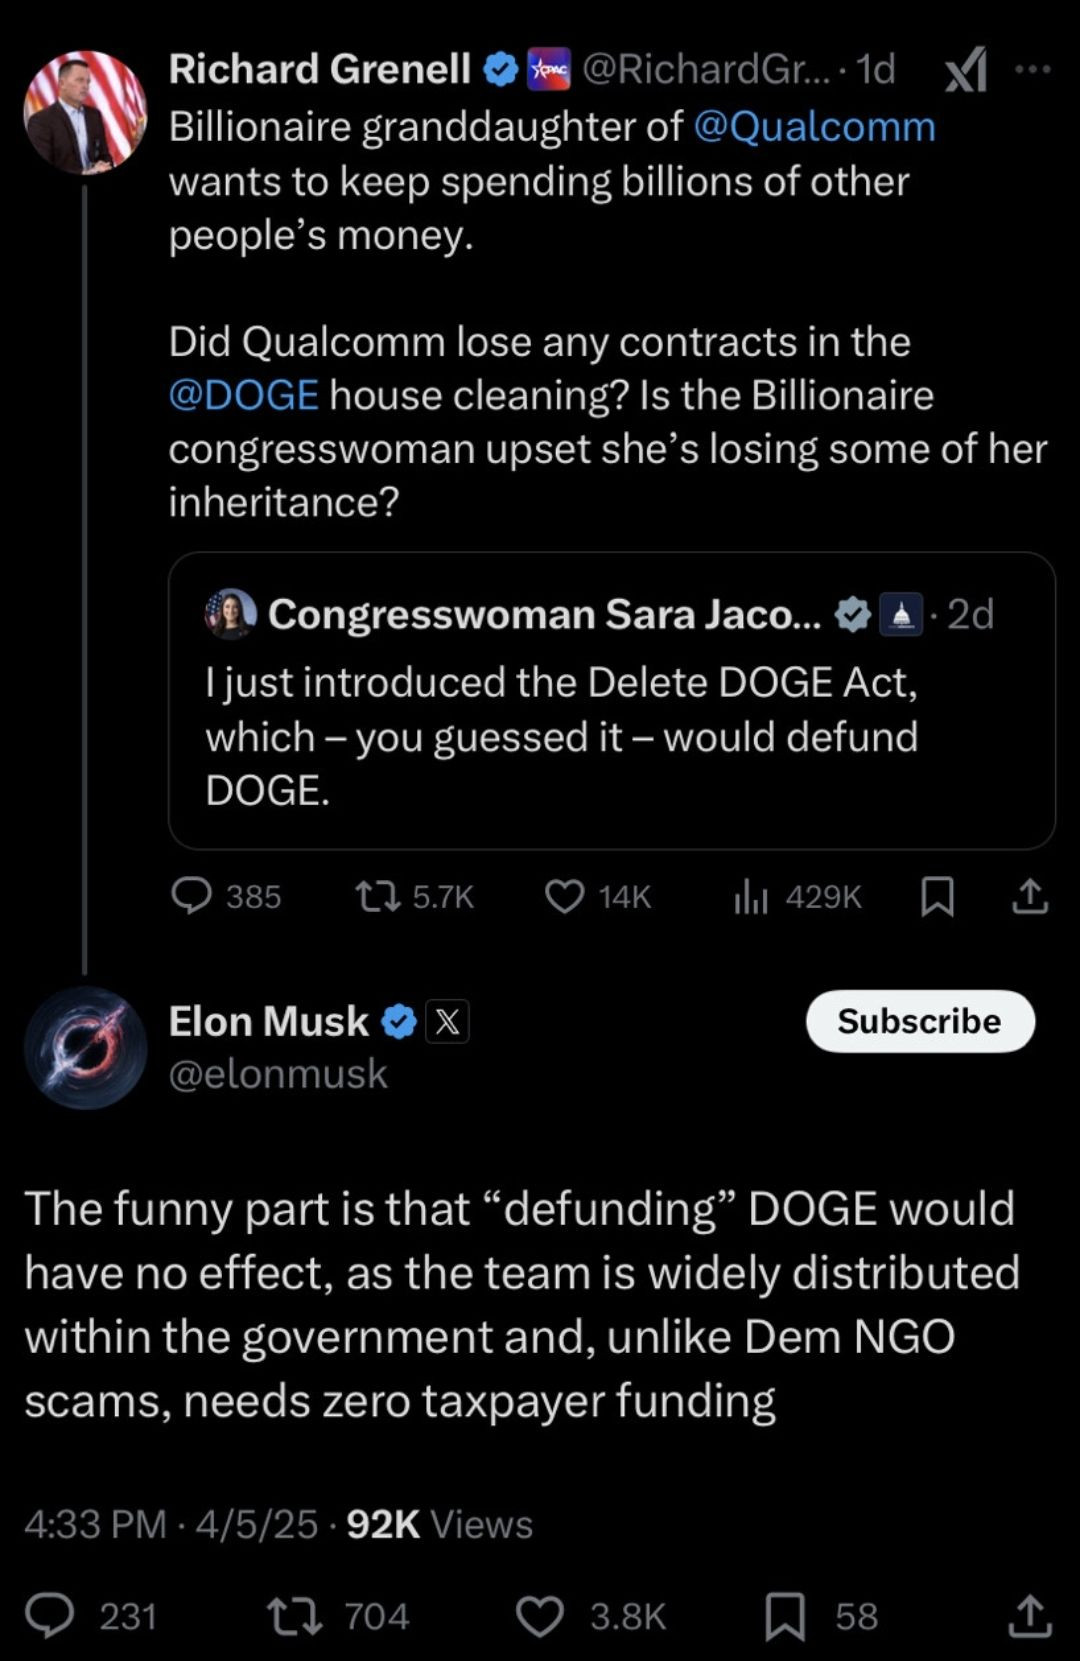This screenshot has width=1080, height=1661.
Task: Open the @Qualcomm mention link
Action: [x=814, y=127]
